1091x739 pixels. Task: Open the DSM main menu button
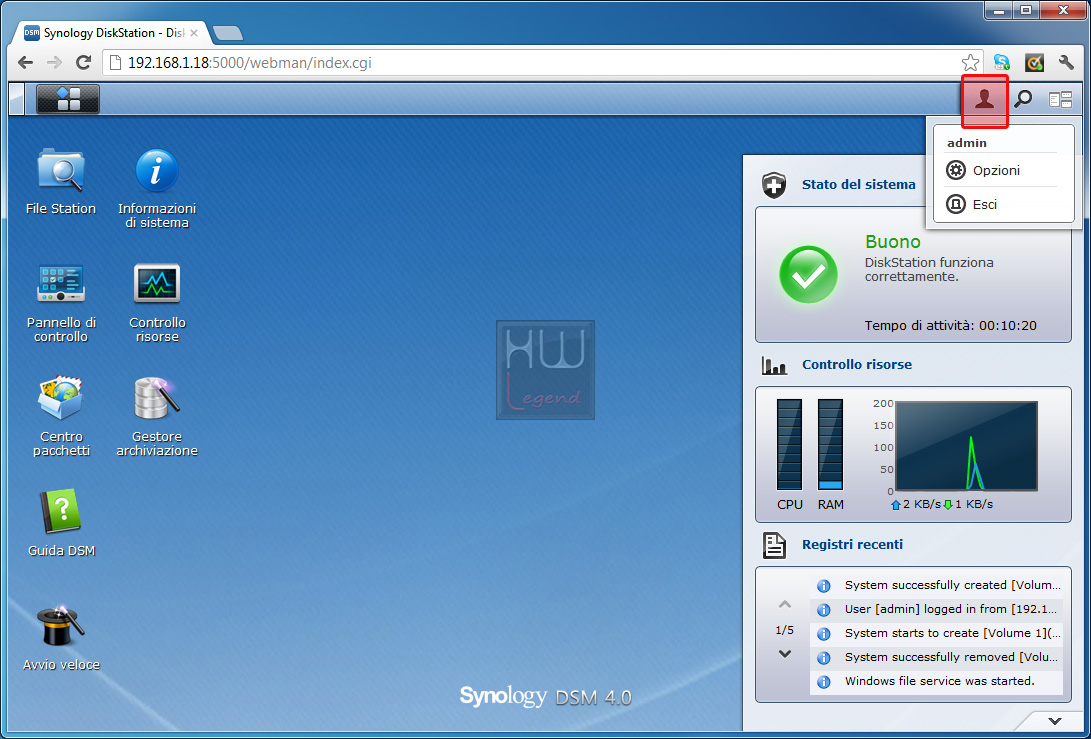pyautogui.click(x=67, y=99)
